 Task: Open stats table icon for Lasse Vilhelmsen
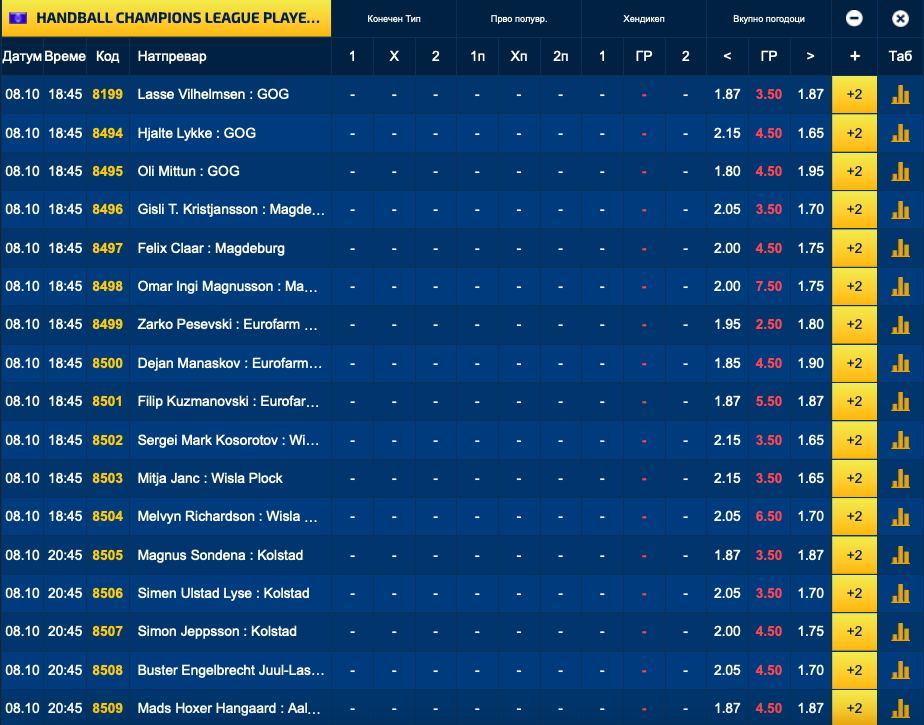900,94
